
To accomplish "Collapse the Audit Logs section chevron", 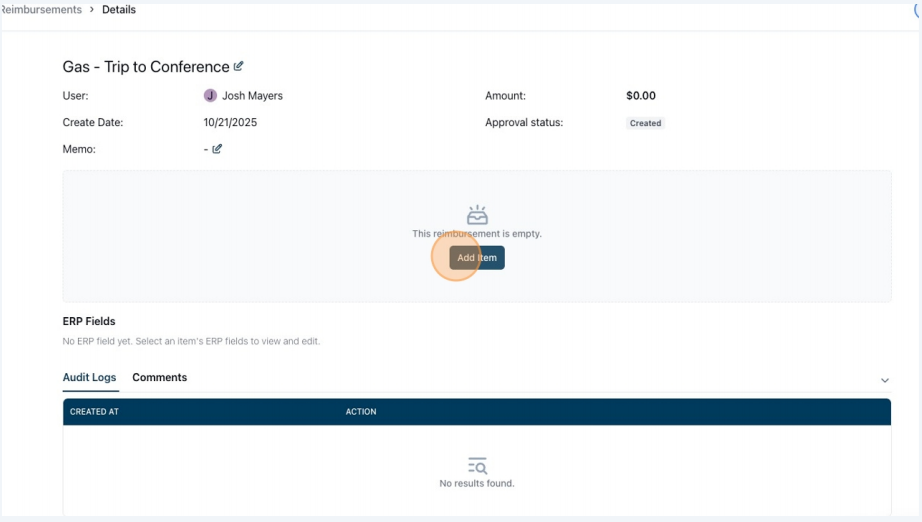I will (x=884, y=380).
